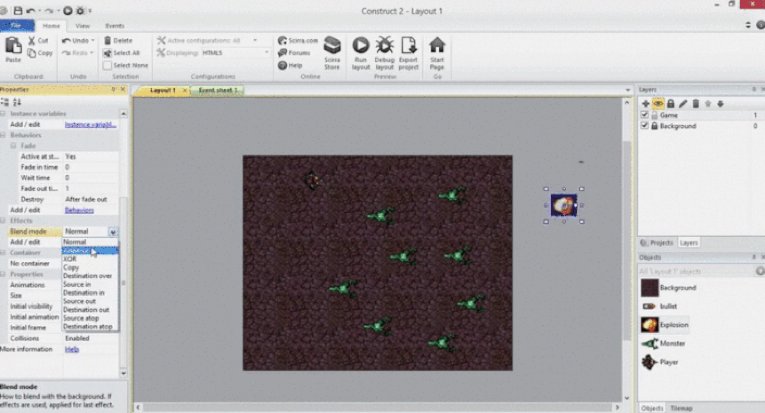Choose XOR blend mode option

click(x=90, y=259)
